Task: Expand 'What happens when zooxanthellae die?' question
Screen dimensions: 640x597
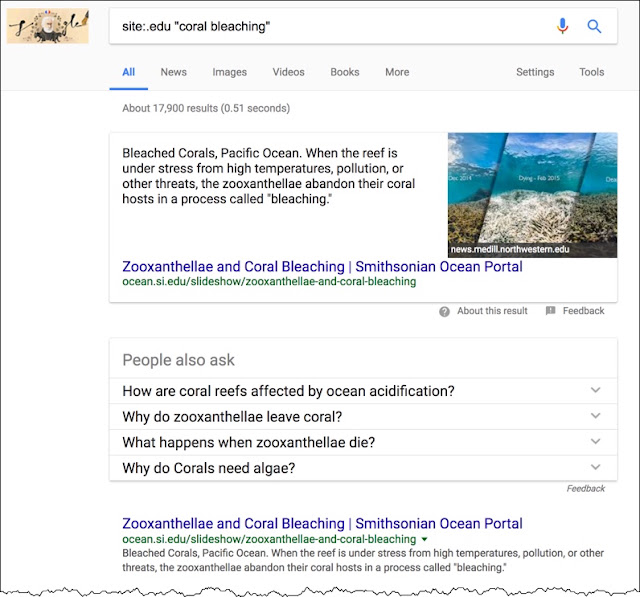Action: tap(363, 442)
